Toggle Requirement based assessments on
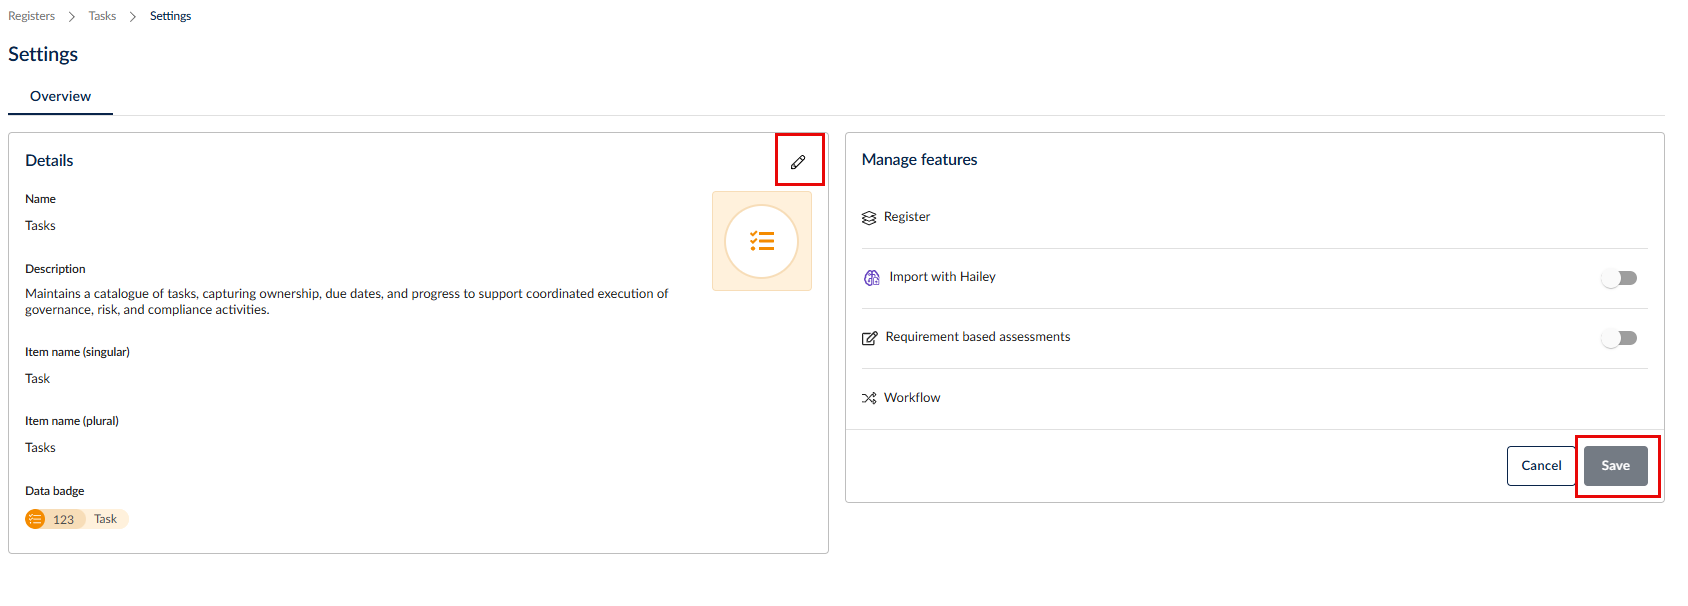Image resolution: width=1688 pixels, height=606 pixels. pyautogui.click(x=1619, y=338)
